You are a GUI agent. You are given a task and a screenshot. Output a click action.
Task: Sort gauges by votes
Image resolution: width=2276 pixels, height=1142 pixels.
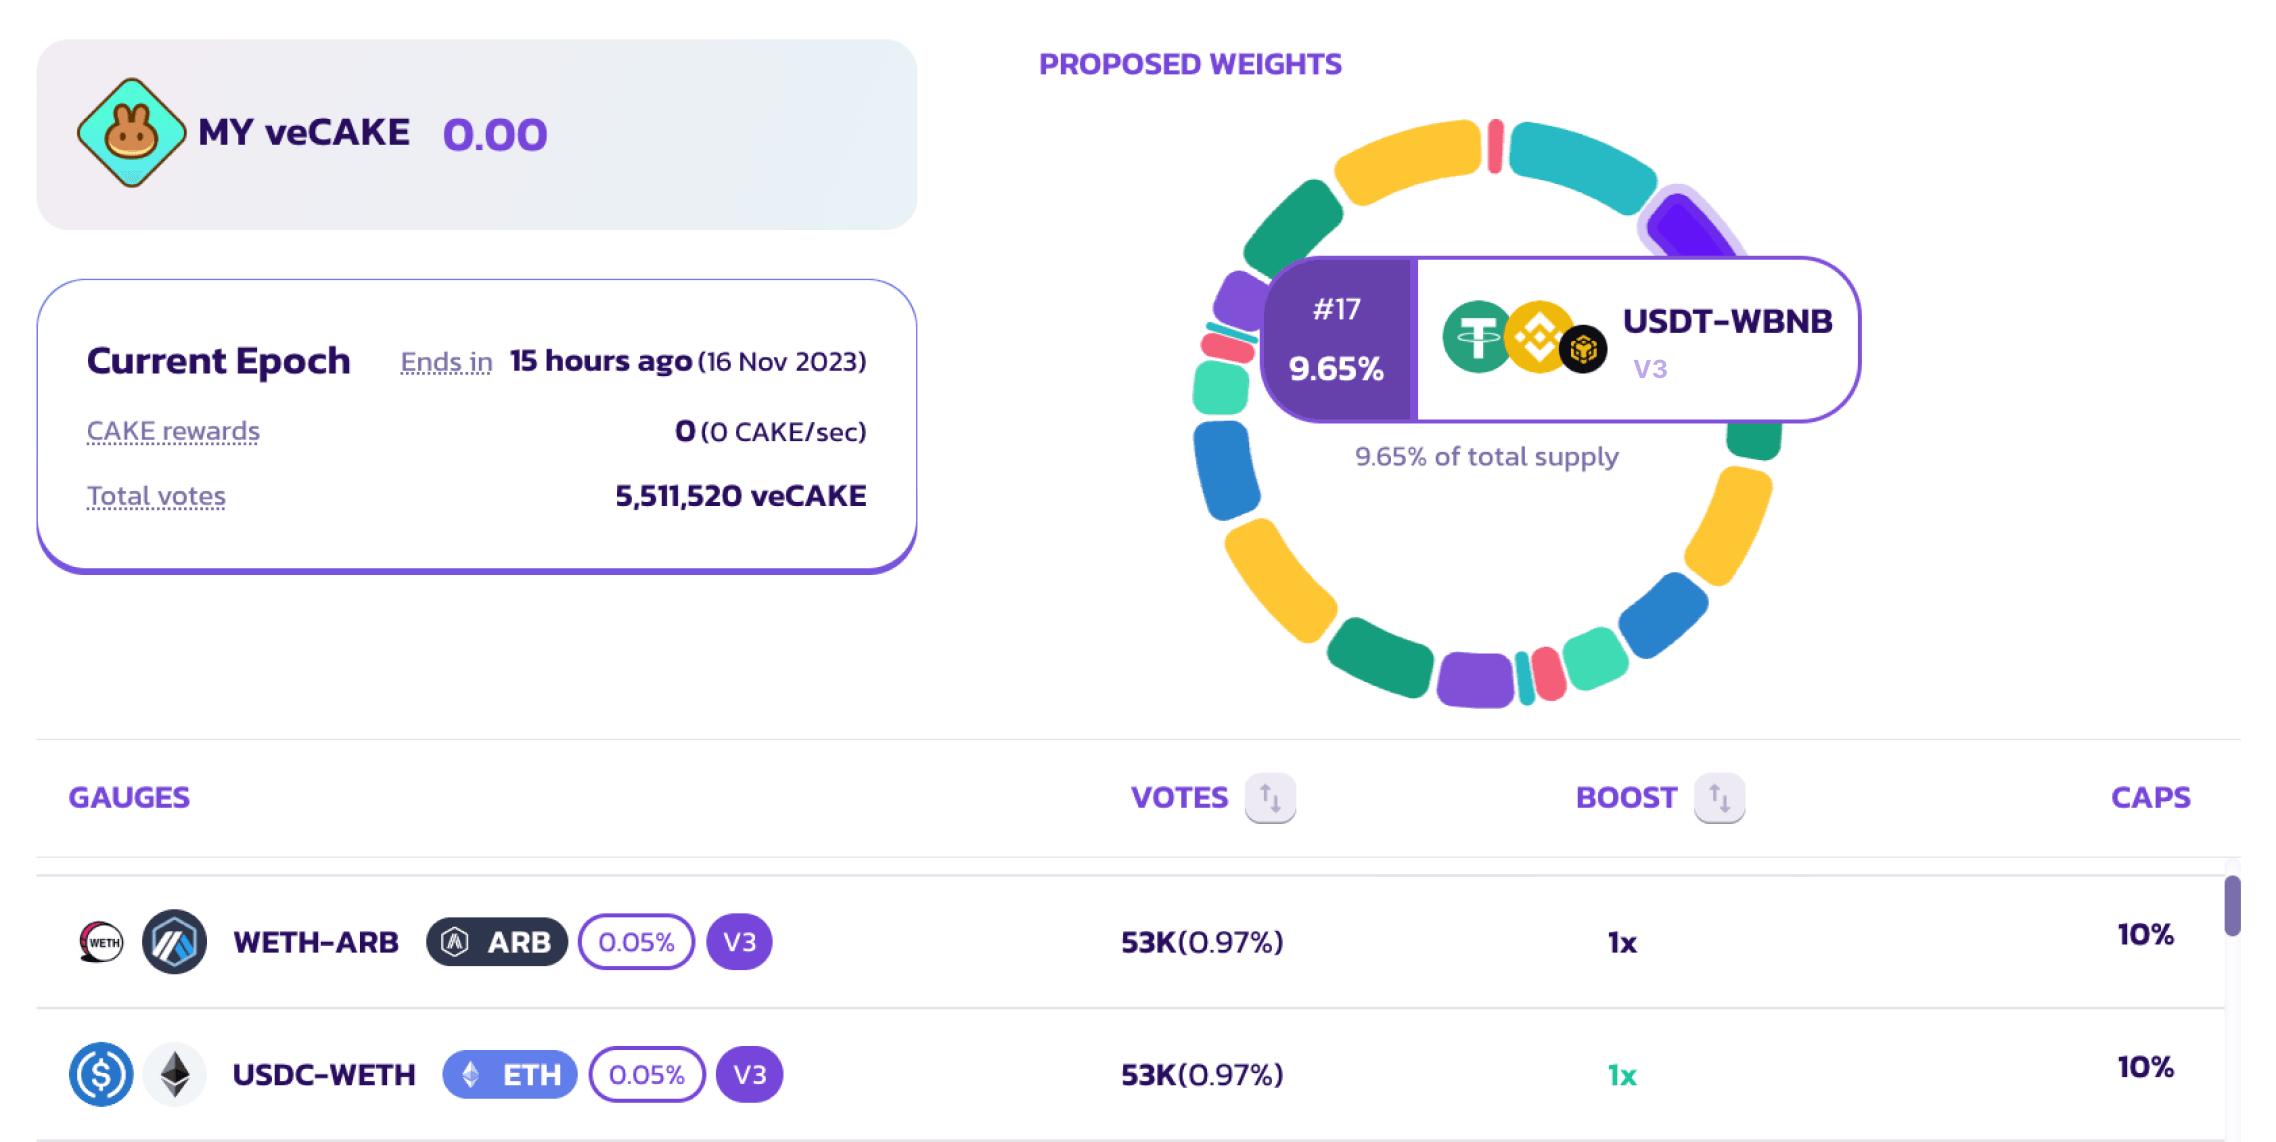coord(1270,797)
